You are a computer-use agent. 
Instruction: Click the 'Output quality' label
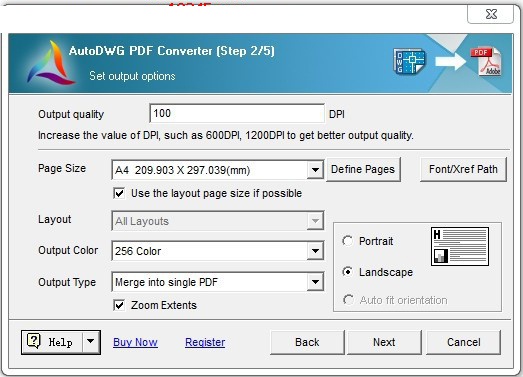(71, 114)
